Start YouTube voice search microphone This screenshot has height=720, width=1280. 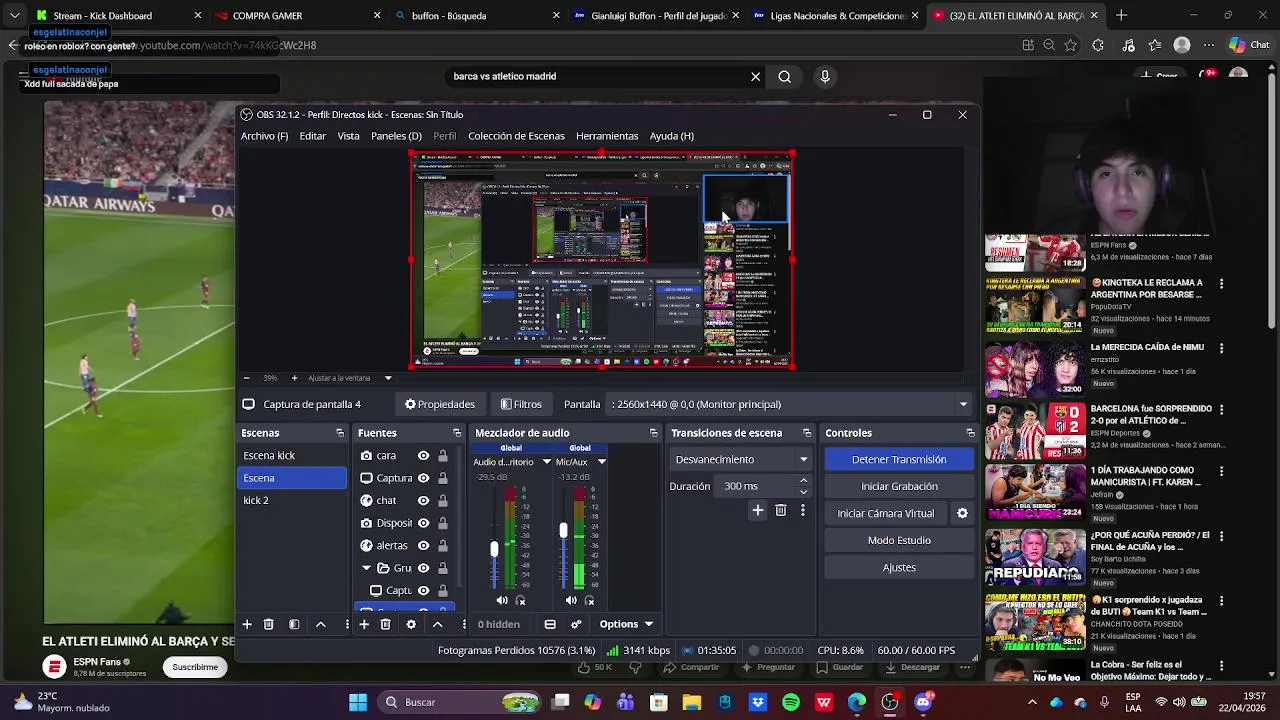pos(825,76)
